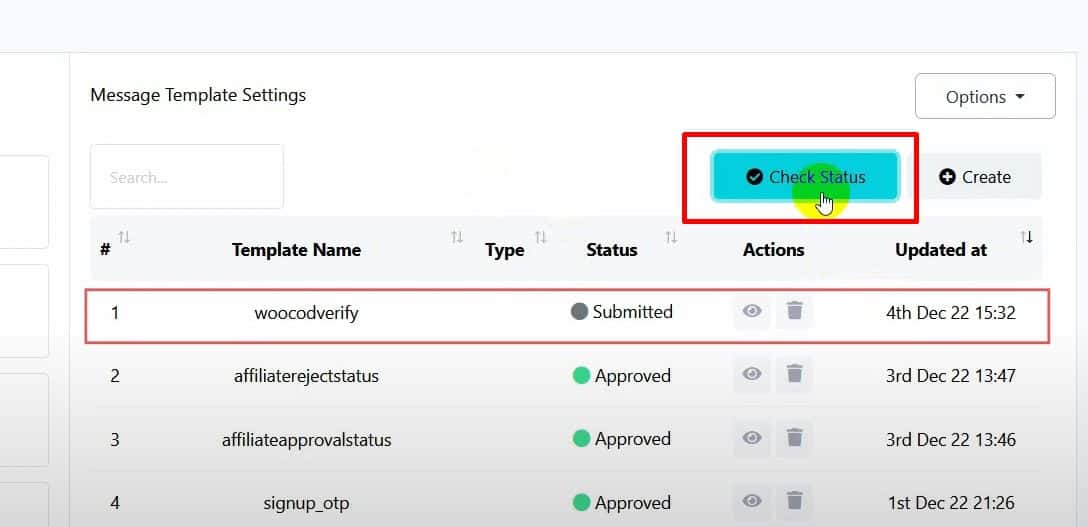Delete the woocodverify template via trash icon
The image size is (1088, 527).
tap(794, 312)
